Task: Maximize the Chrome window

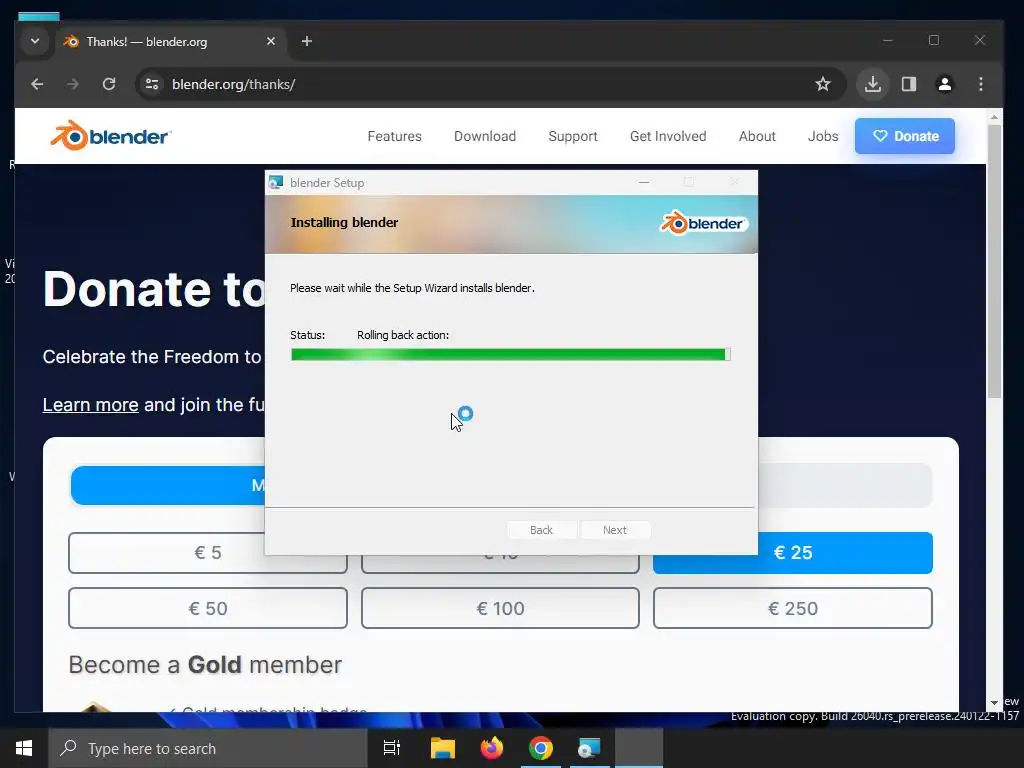Action: [x=934, y=40]
